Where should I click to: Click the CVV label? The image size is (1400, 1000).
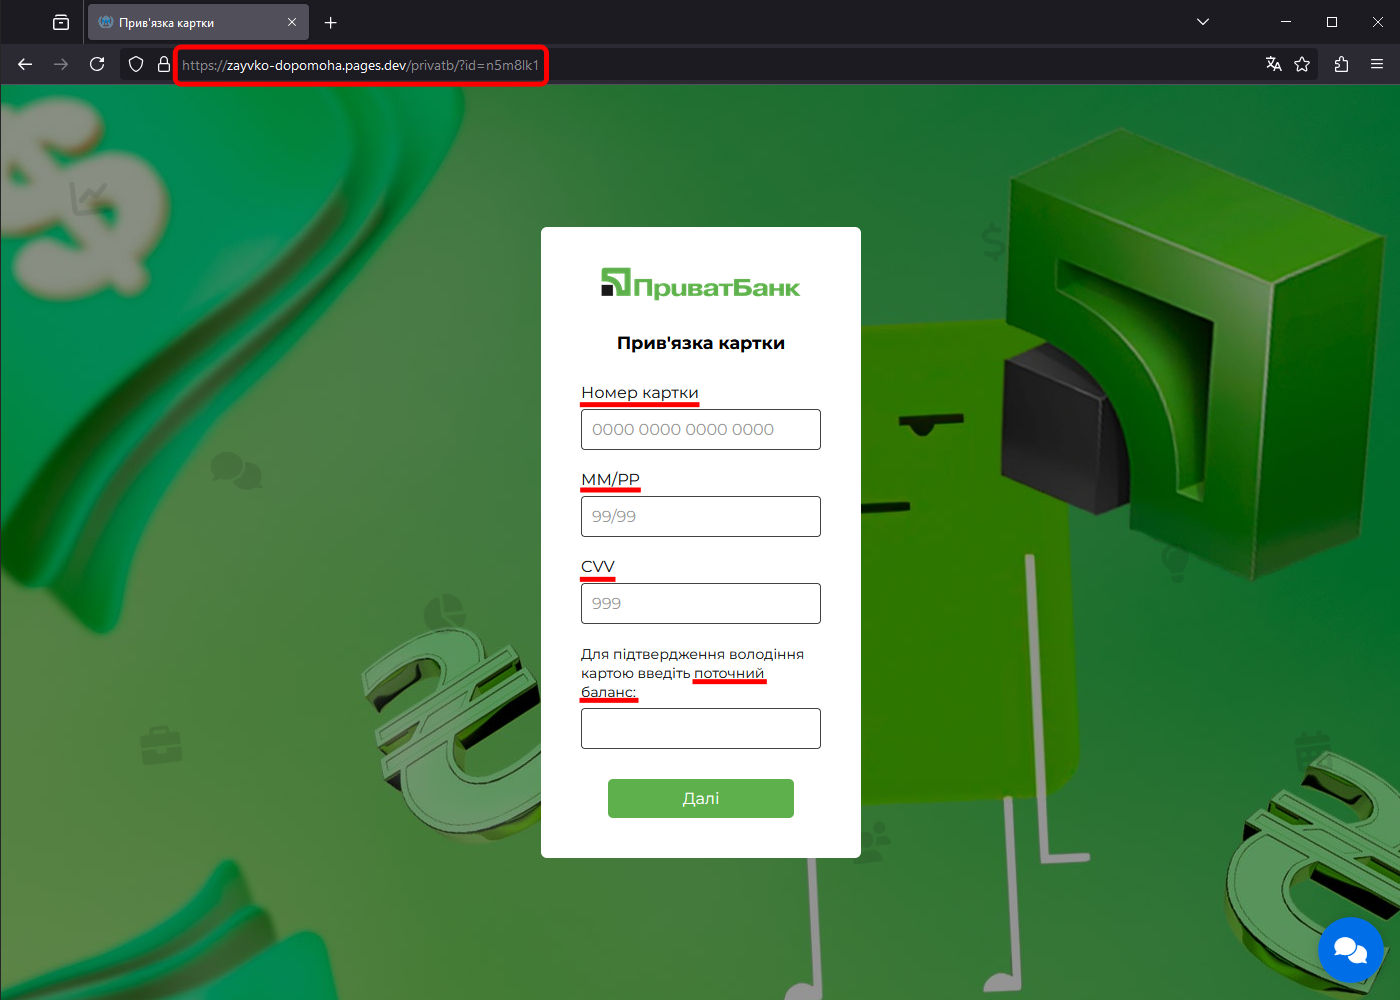(598, 567)
